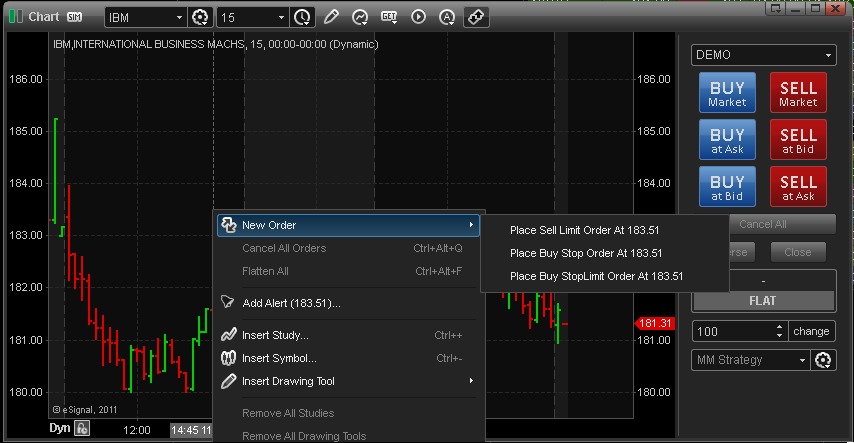This screenshot has width=854, height=443.
Task: Click the interval clock icon
Action: point(303,17)
